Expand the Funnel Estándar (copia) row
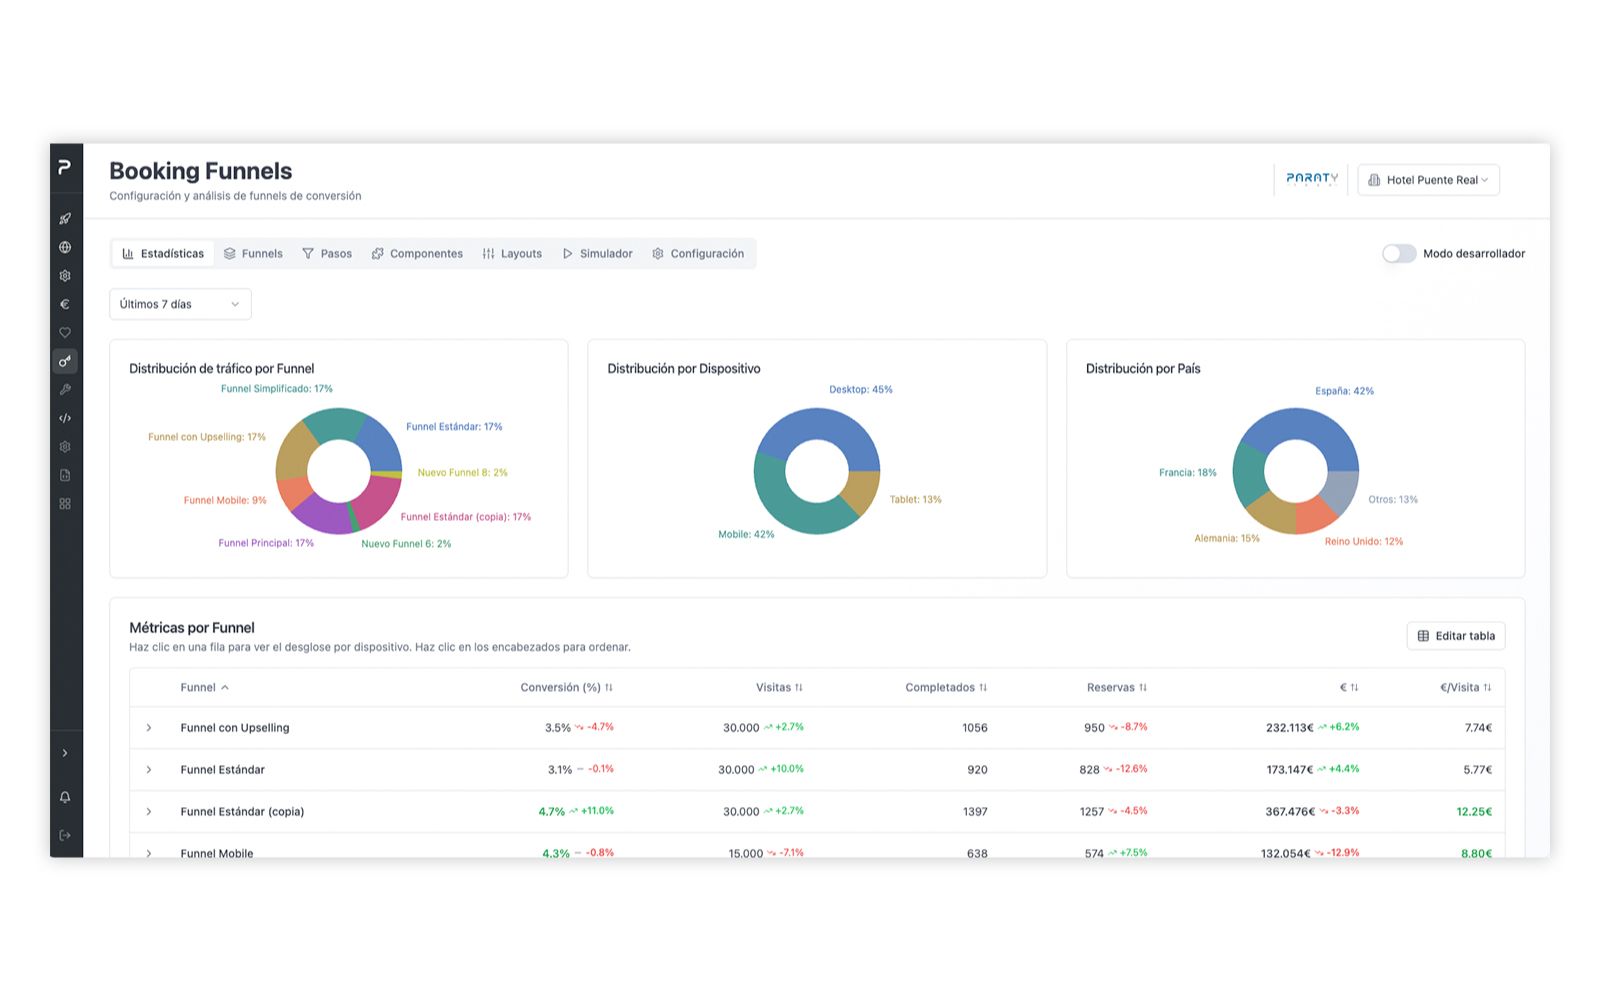 [149, 812]
